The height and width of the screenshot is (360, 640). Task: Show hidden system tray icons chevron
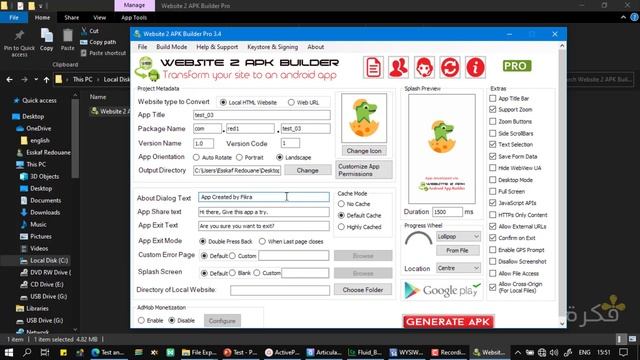[x=518, y=352]
